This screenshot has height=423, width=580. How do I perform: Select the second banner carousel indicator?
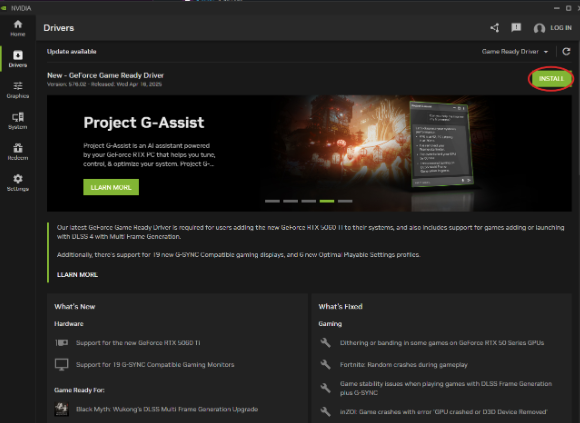(290, 201)
